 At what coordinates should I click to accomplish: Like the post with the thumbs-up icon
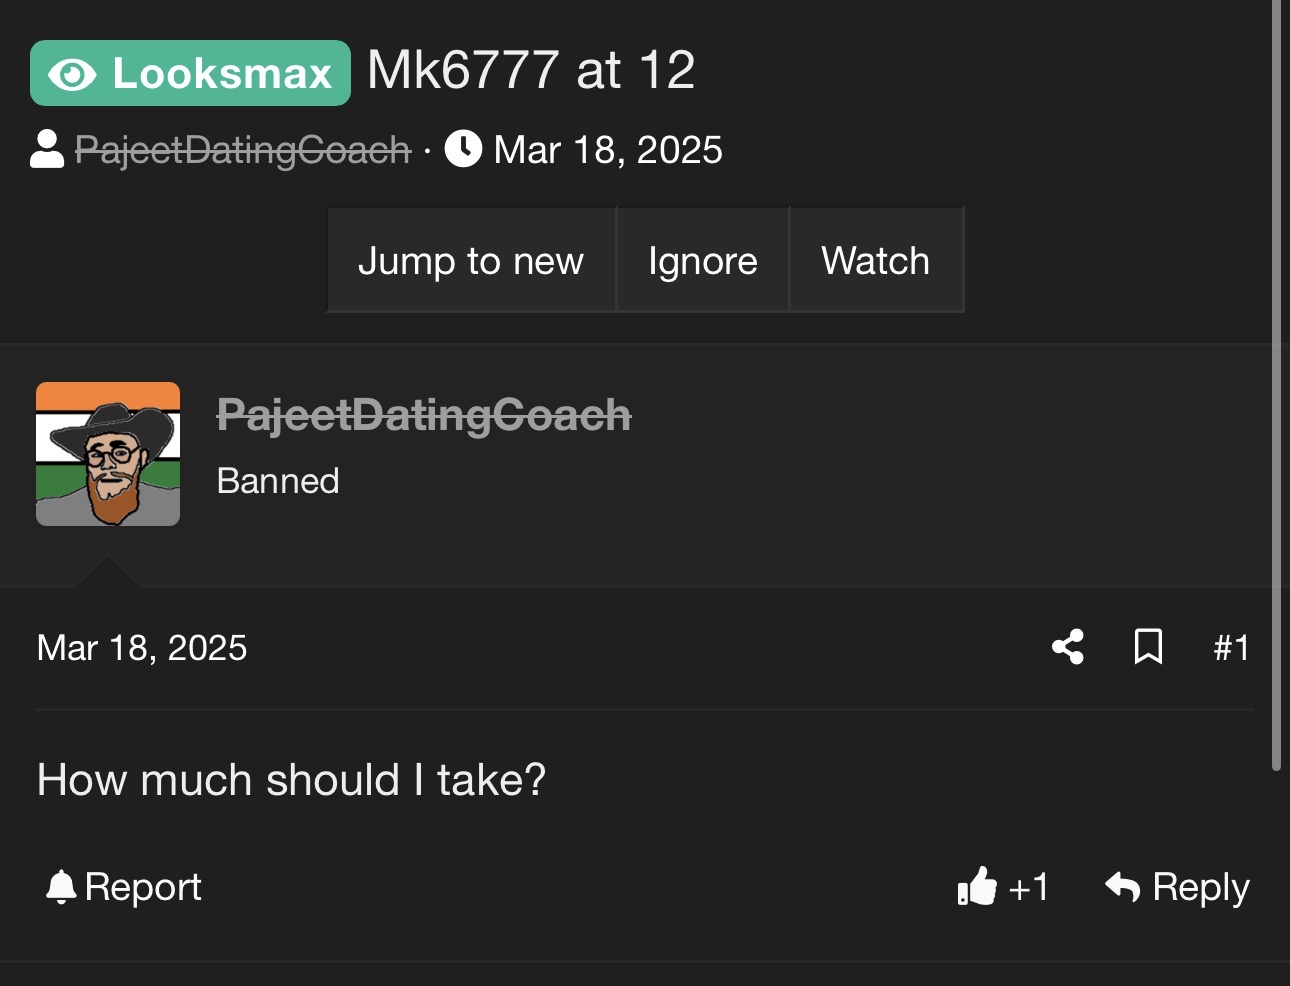pos(978,886)
